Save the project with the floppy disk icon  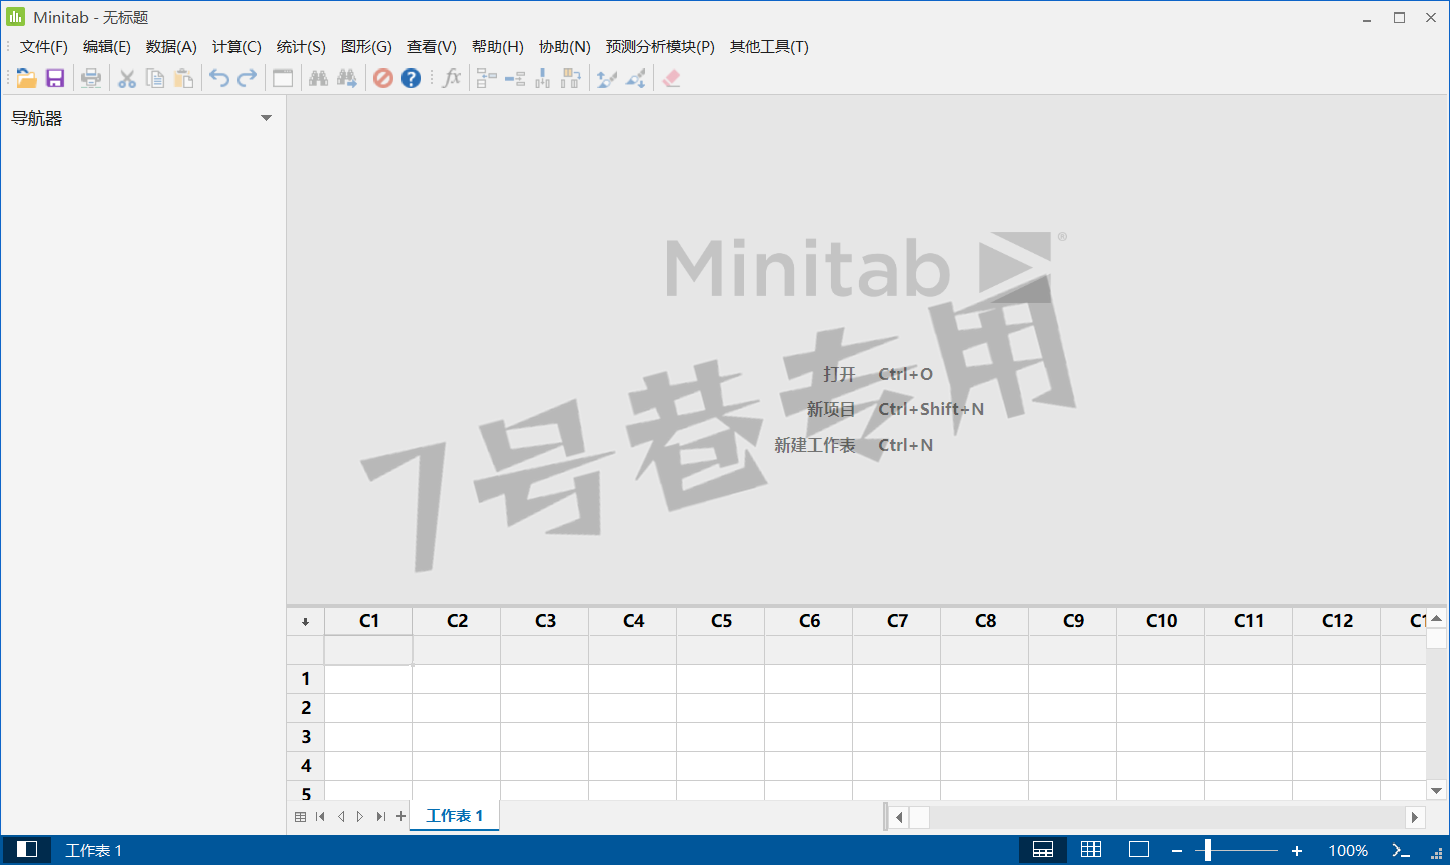pyautogui.click(x=55, y=78)
